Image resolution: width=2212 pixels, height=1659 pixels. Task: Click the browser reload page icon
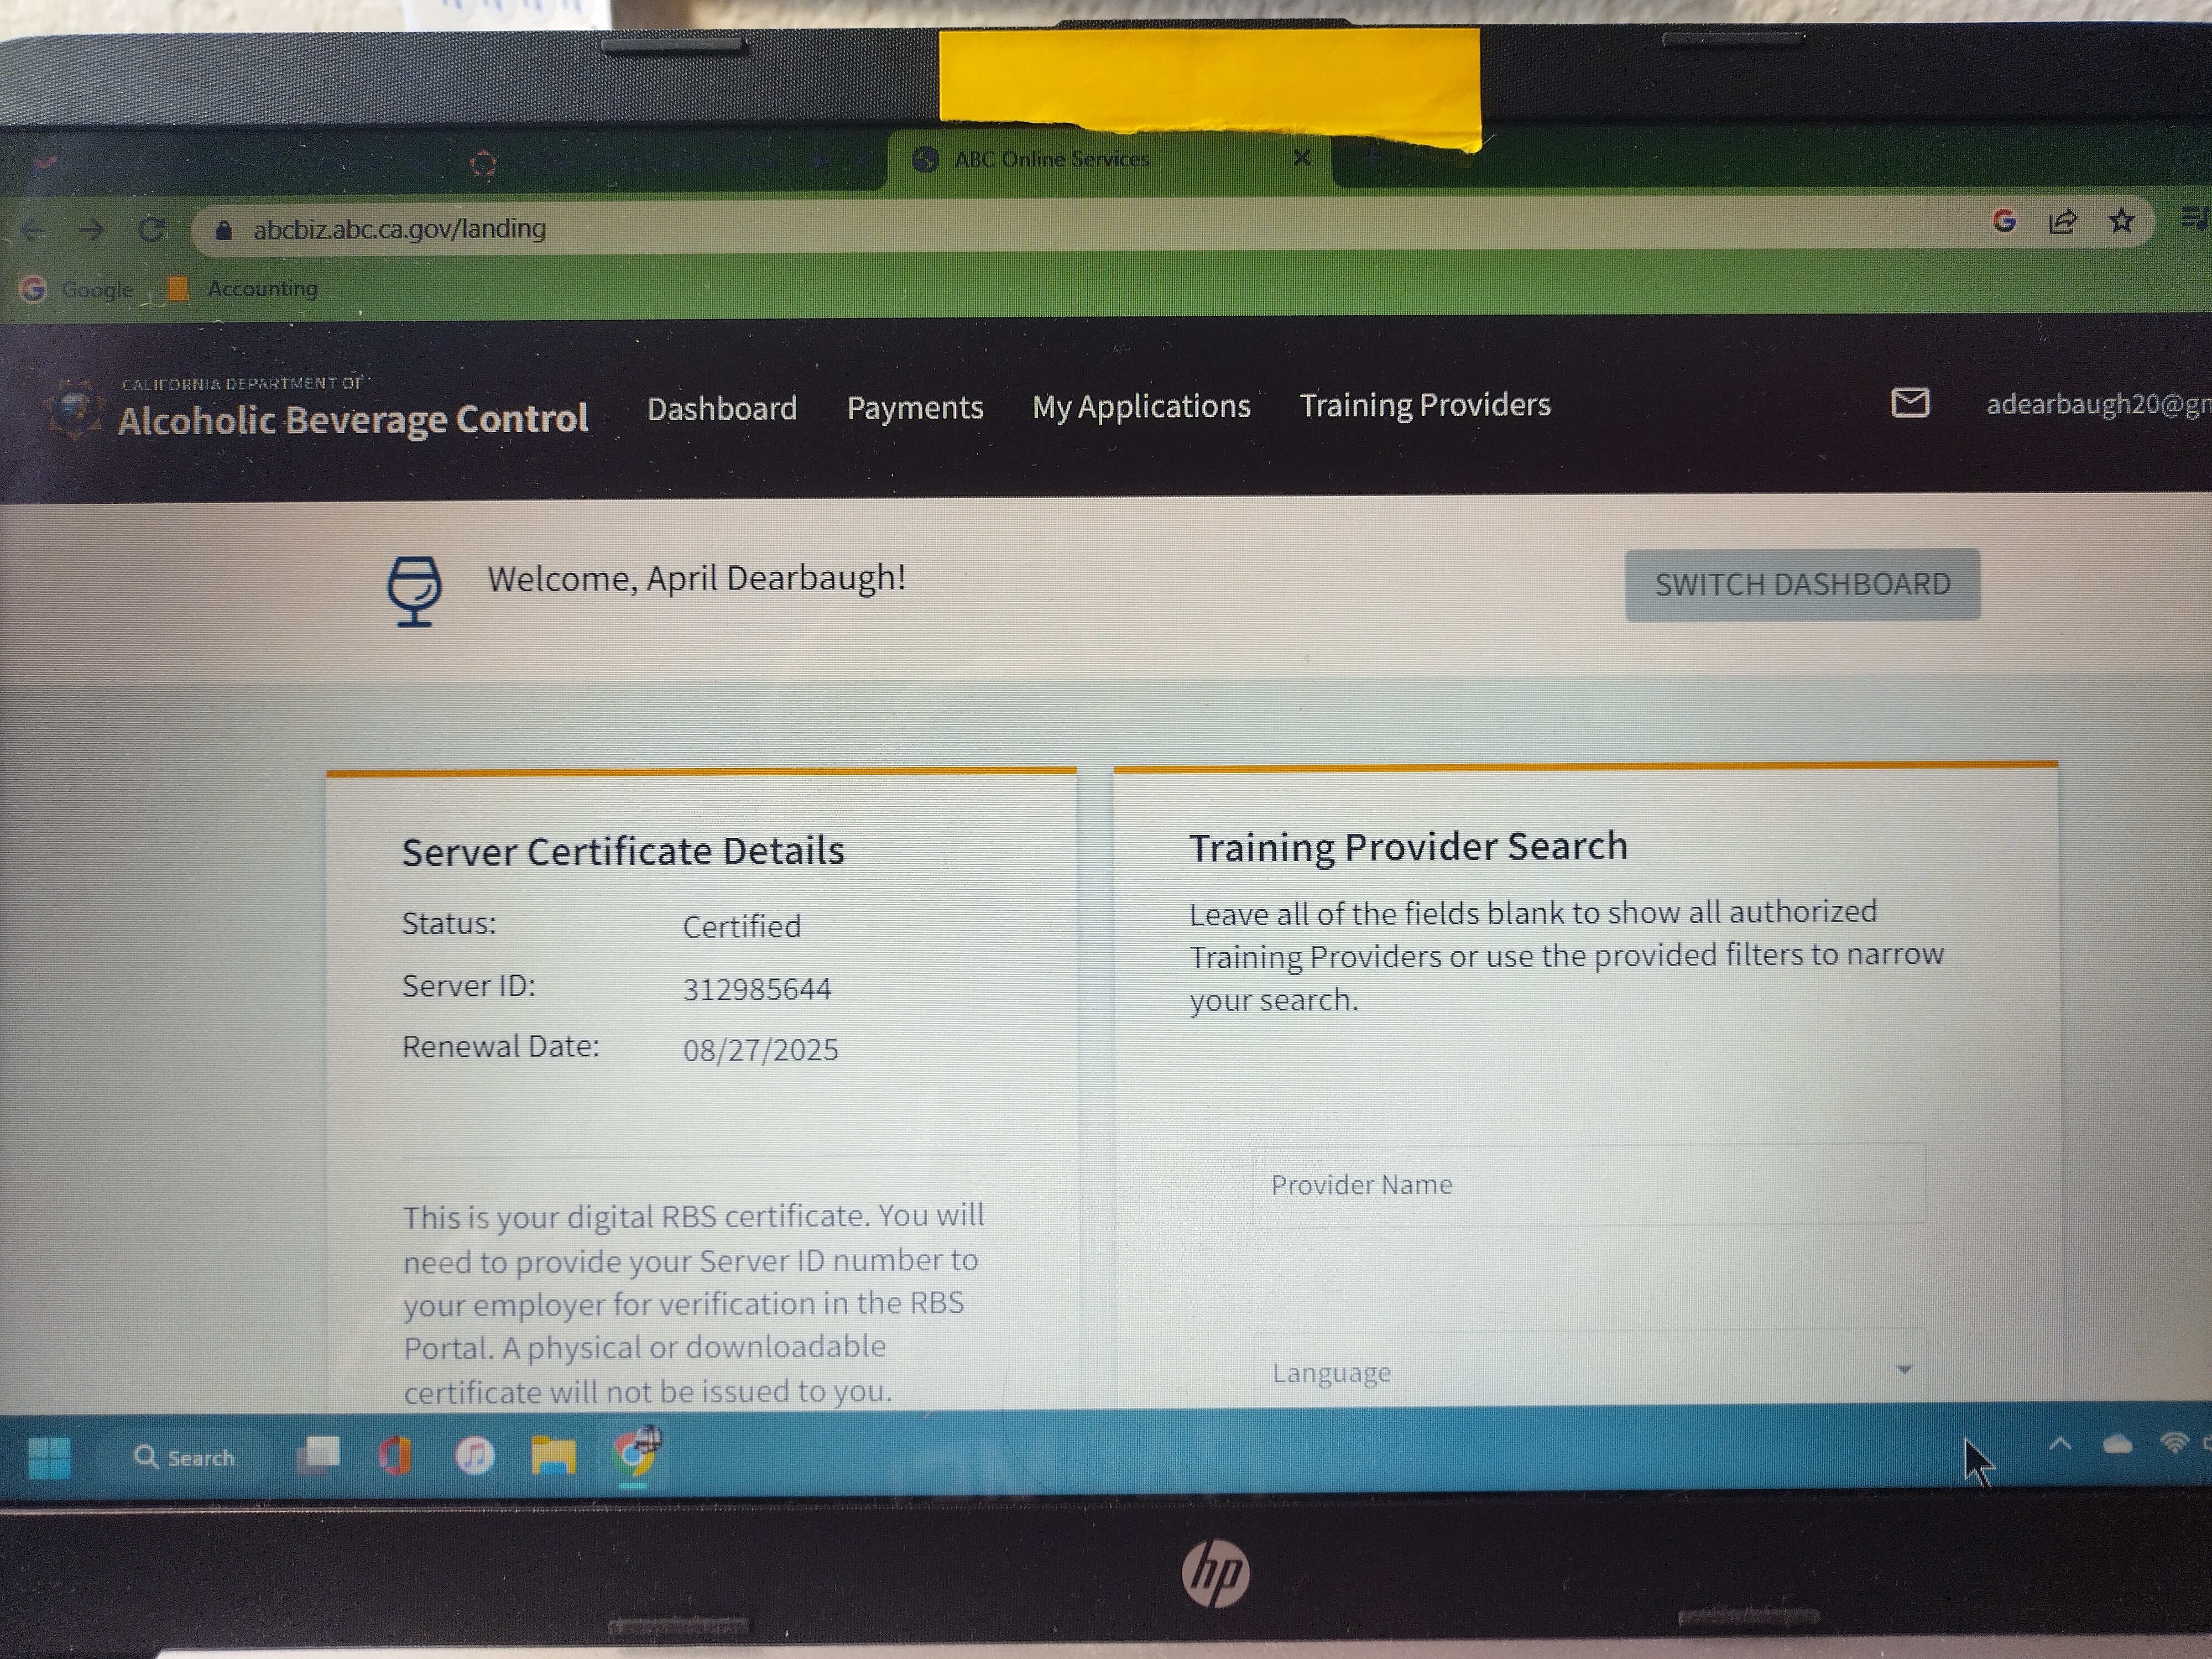152,230
